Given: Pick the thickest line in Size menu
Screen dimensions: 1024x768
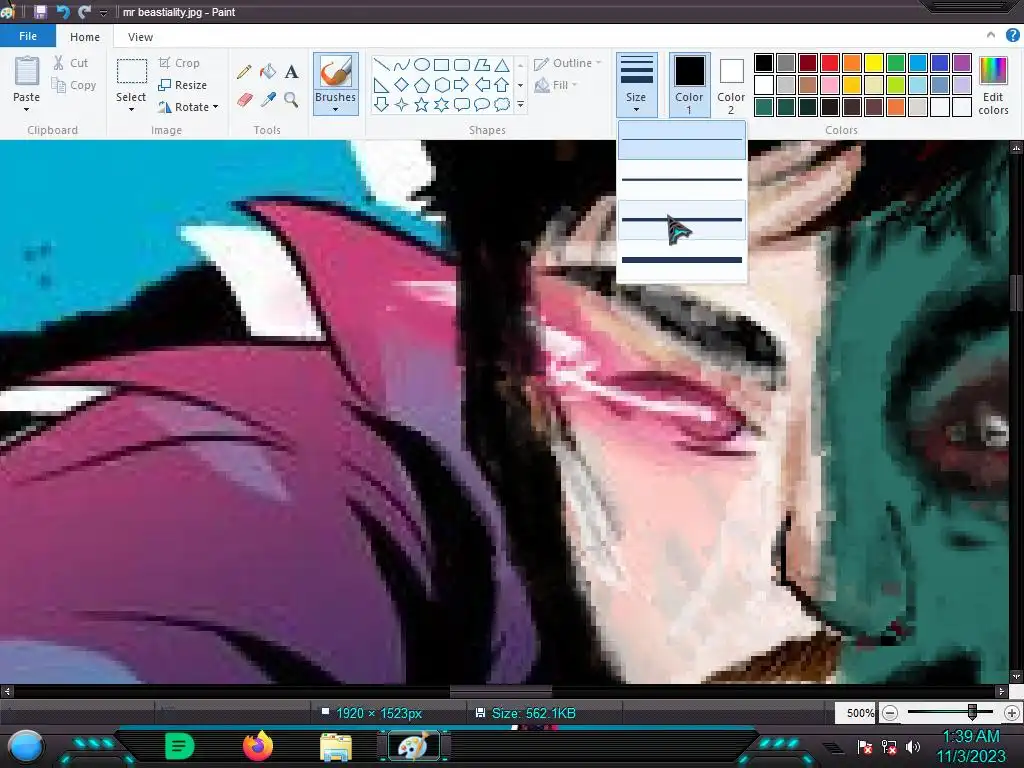Looking at the screenshot, I should point(682,260).
